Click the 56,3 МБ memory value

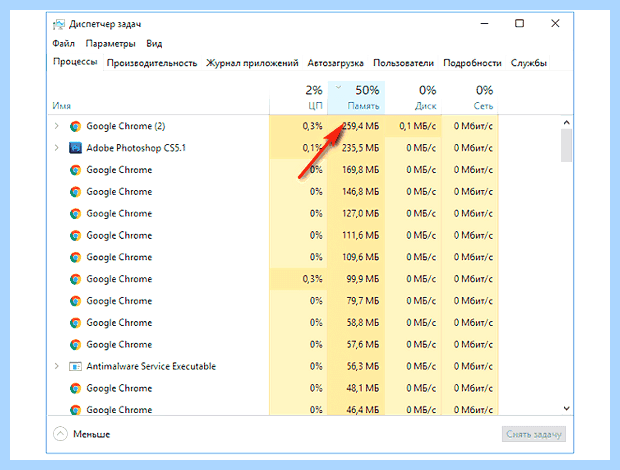click(x=363, y=366)
